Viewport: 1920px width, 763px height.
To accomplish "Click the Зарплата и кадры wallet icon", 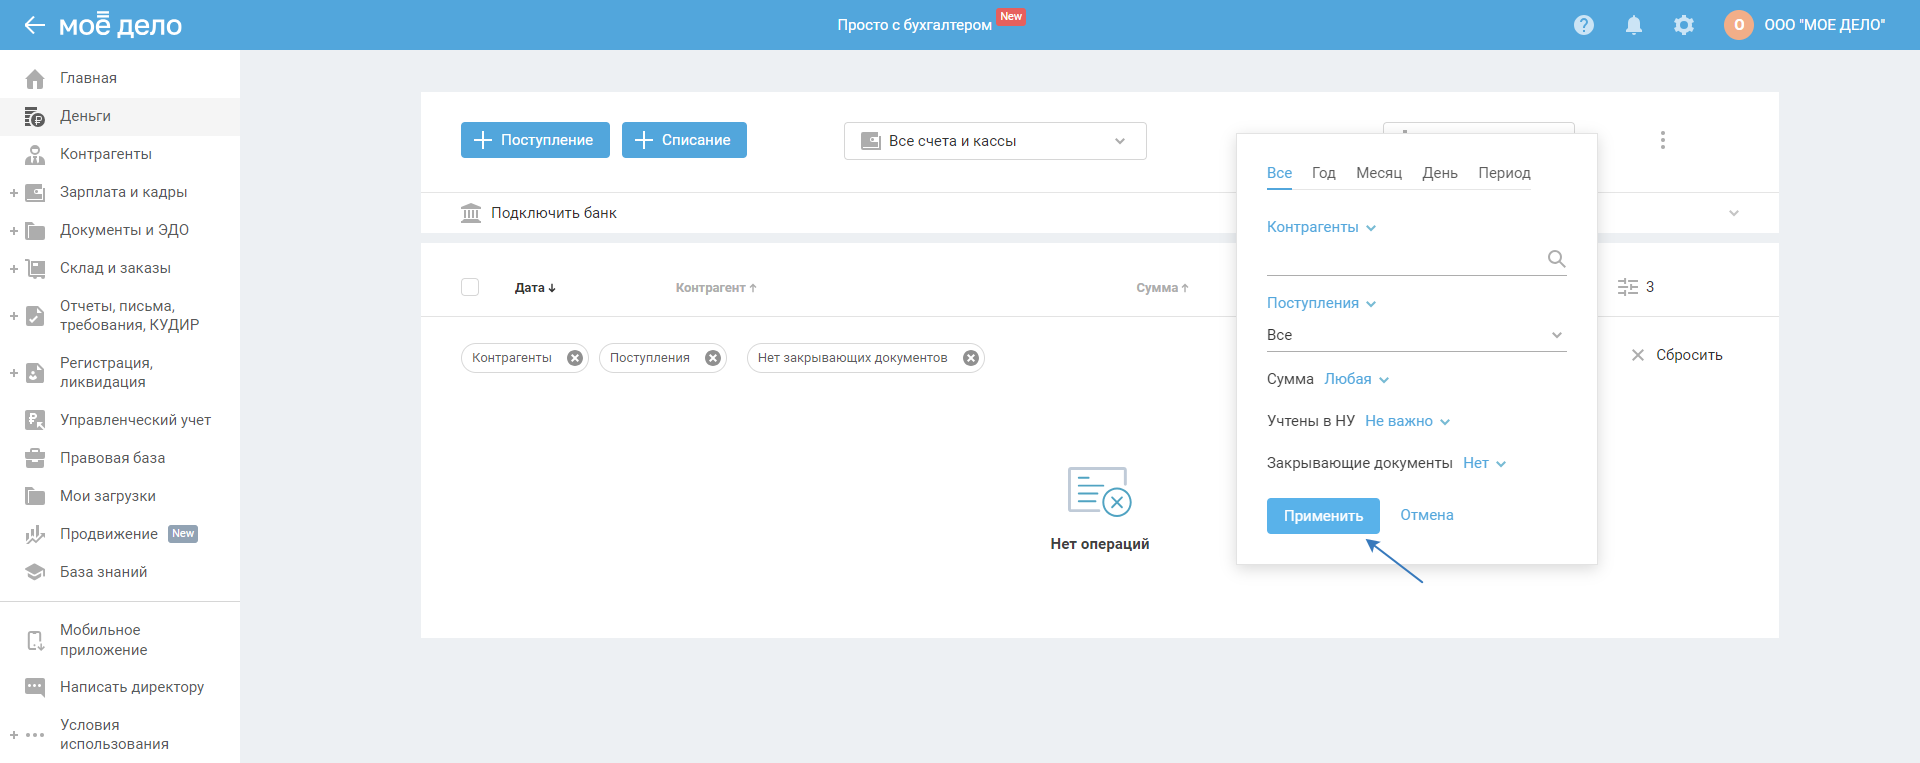I will point(35,192).
